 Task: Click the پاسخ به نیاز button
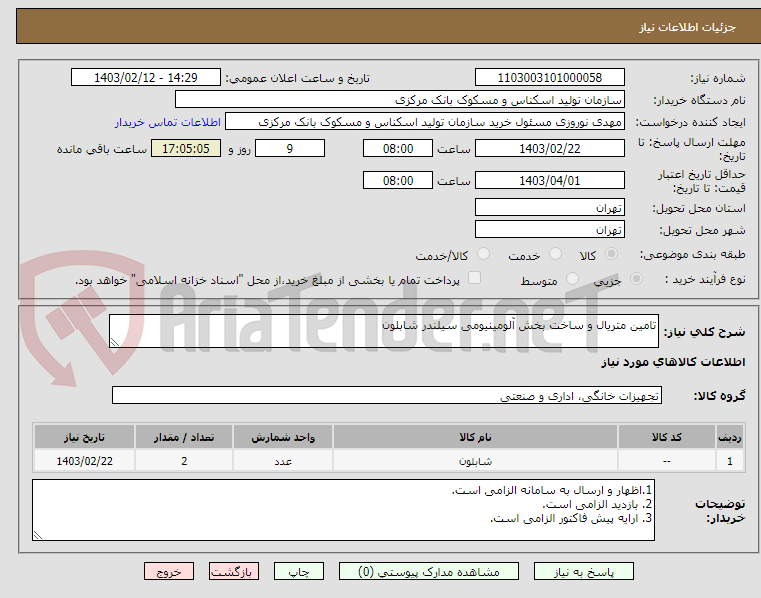point(583,571)
